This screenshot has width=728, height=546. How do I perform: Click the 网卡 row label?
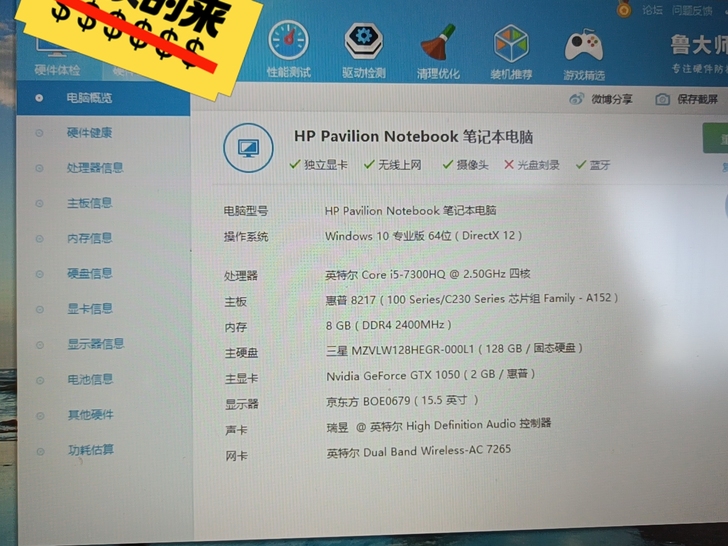[x=236, y=456]
